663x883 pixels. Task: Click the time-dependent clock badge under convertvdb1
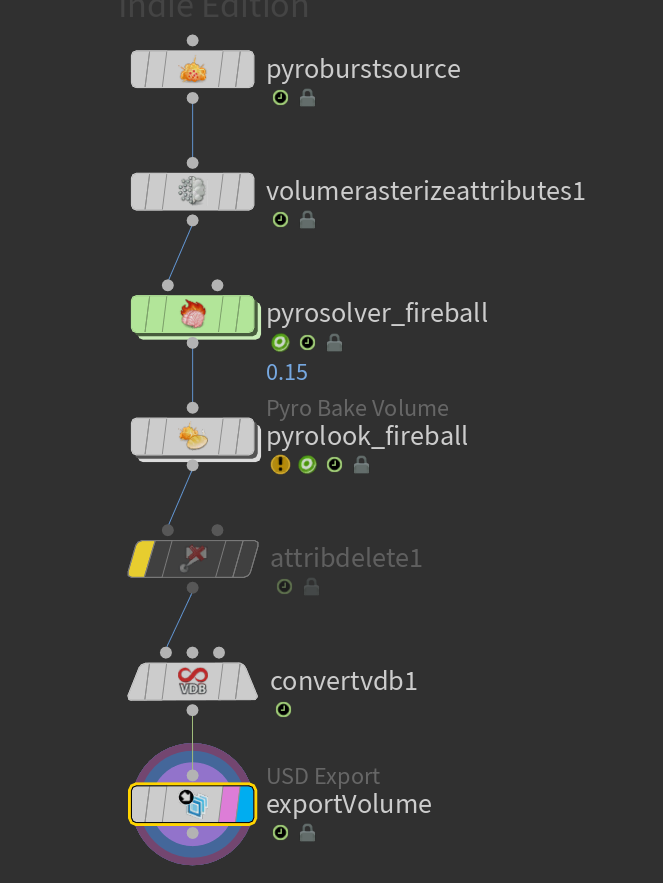[x=283, y=710]
